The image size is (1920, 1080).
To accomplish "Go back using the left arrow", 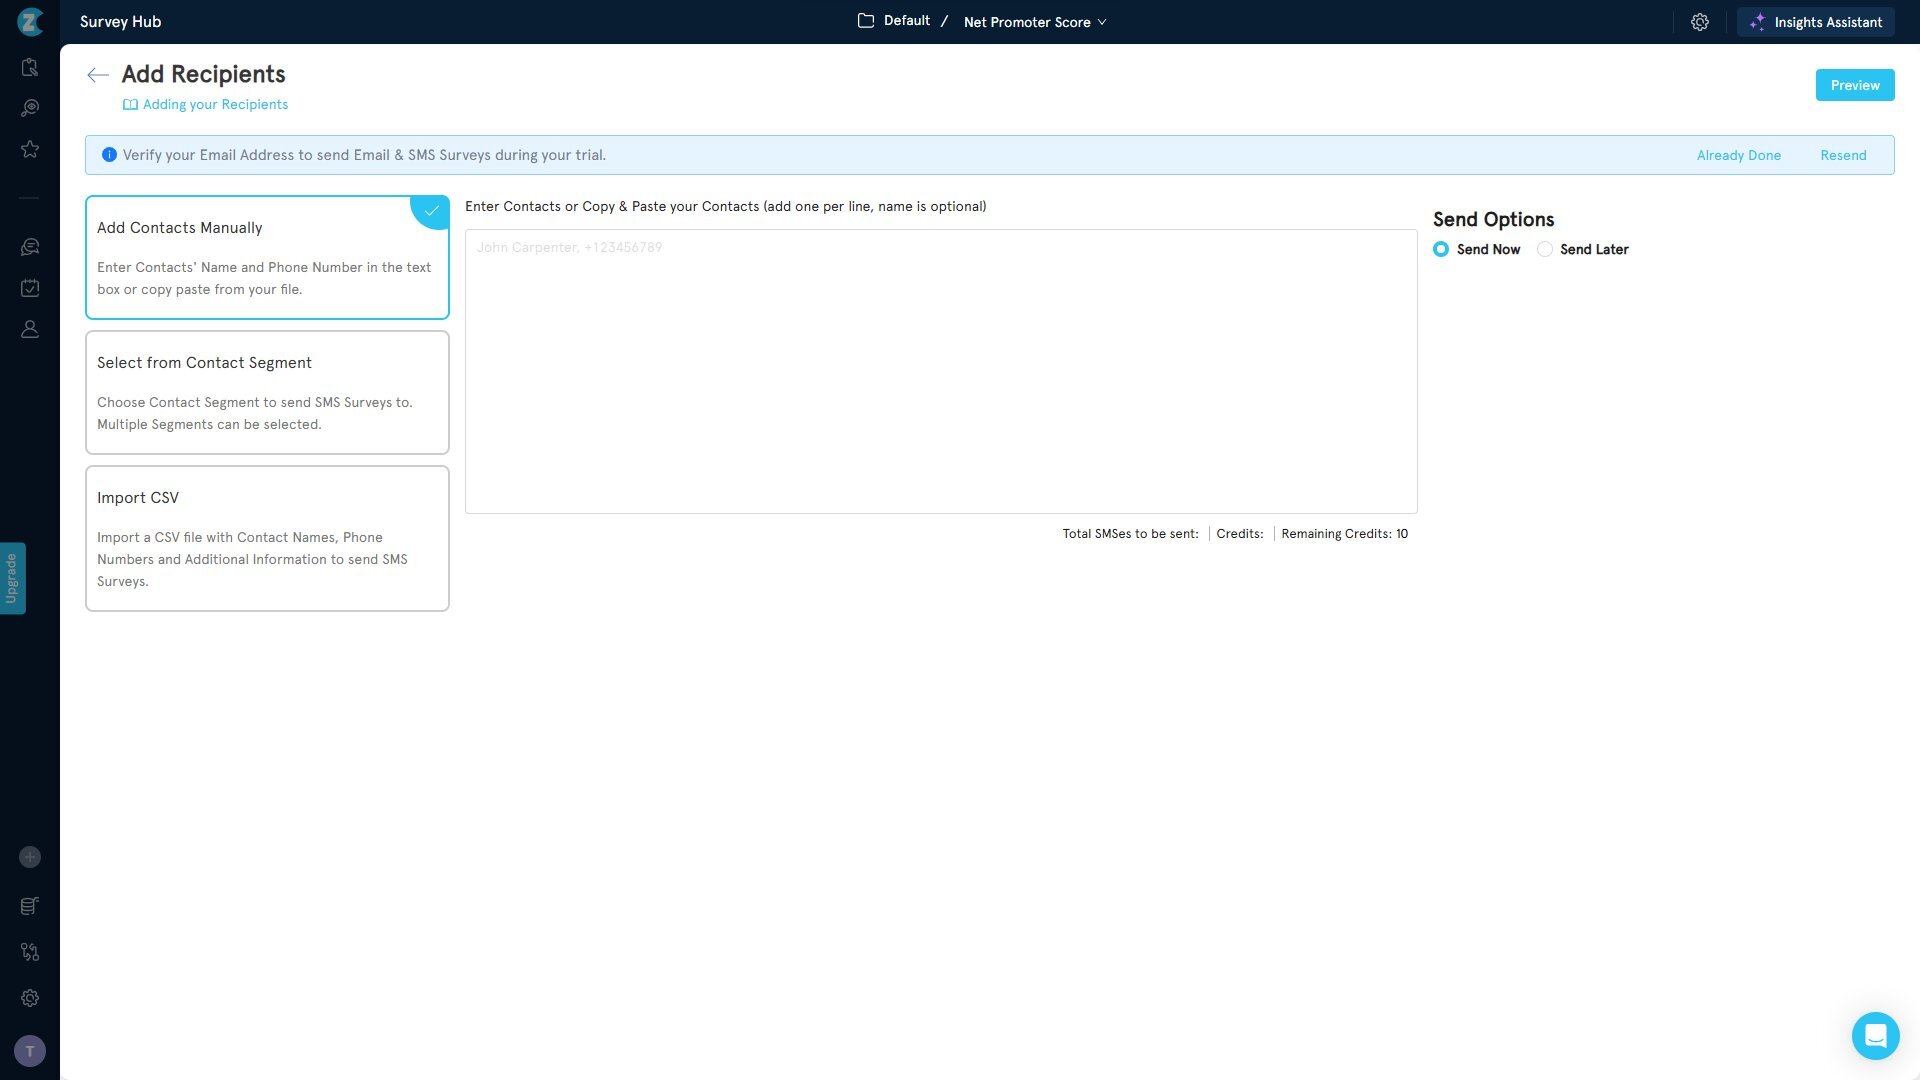I will (x=97, y=75).
